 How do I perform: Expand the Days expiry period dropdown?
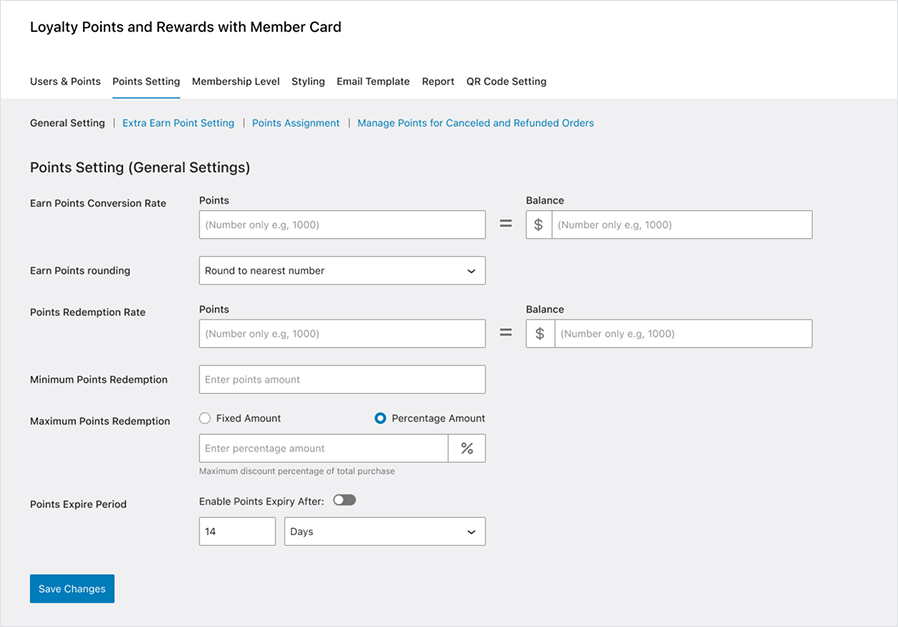click(x=385, y=532)
